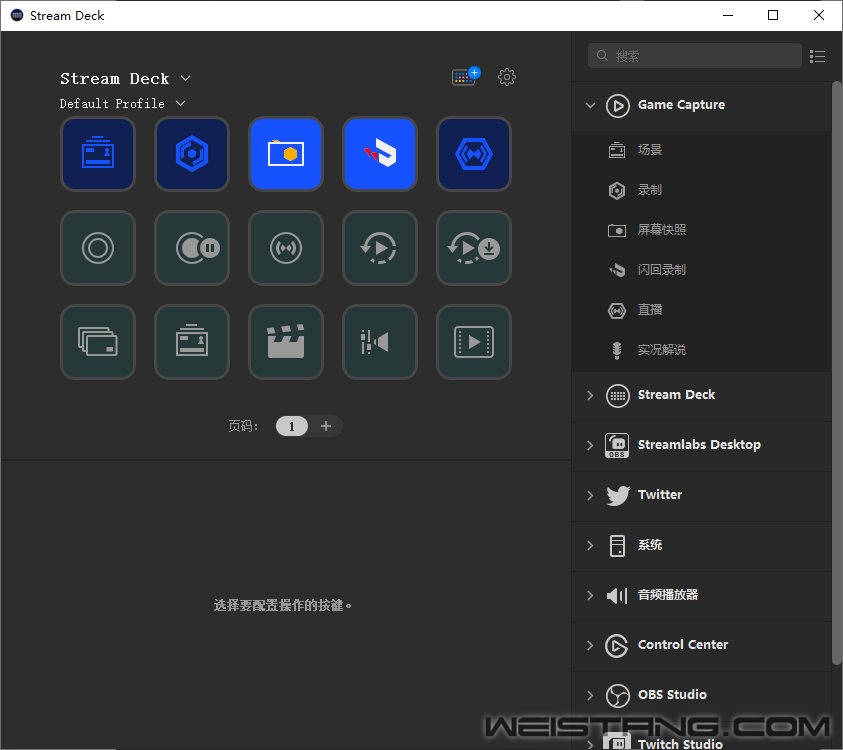The height and width of the screenshot is (750, 843).
Task: Select the video play frame key
Action: pyautogui.click(x=474, y=342)
